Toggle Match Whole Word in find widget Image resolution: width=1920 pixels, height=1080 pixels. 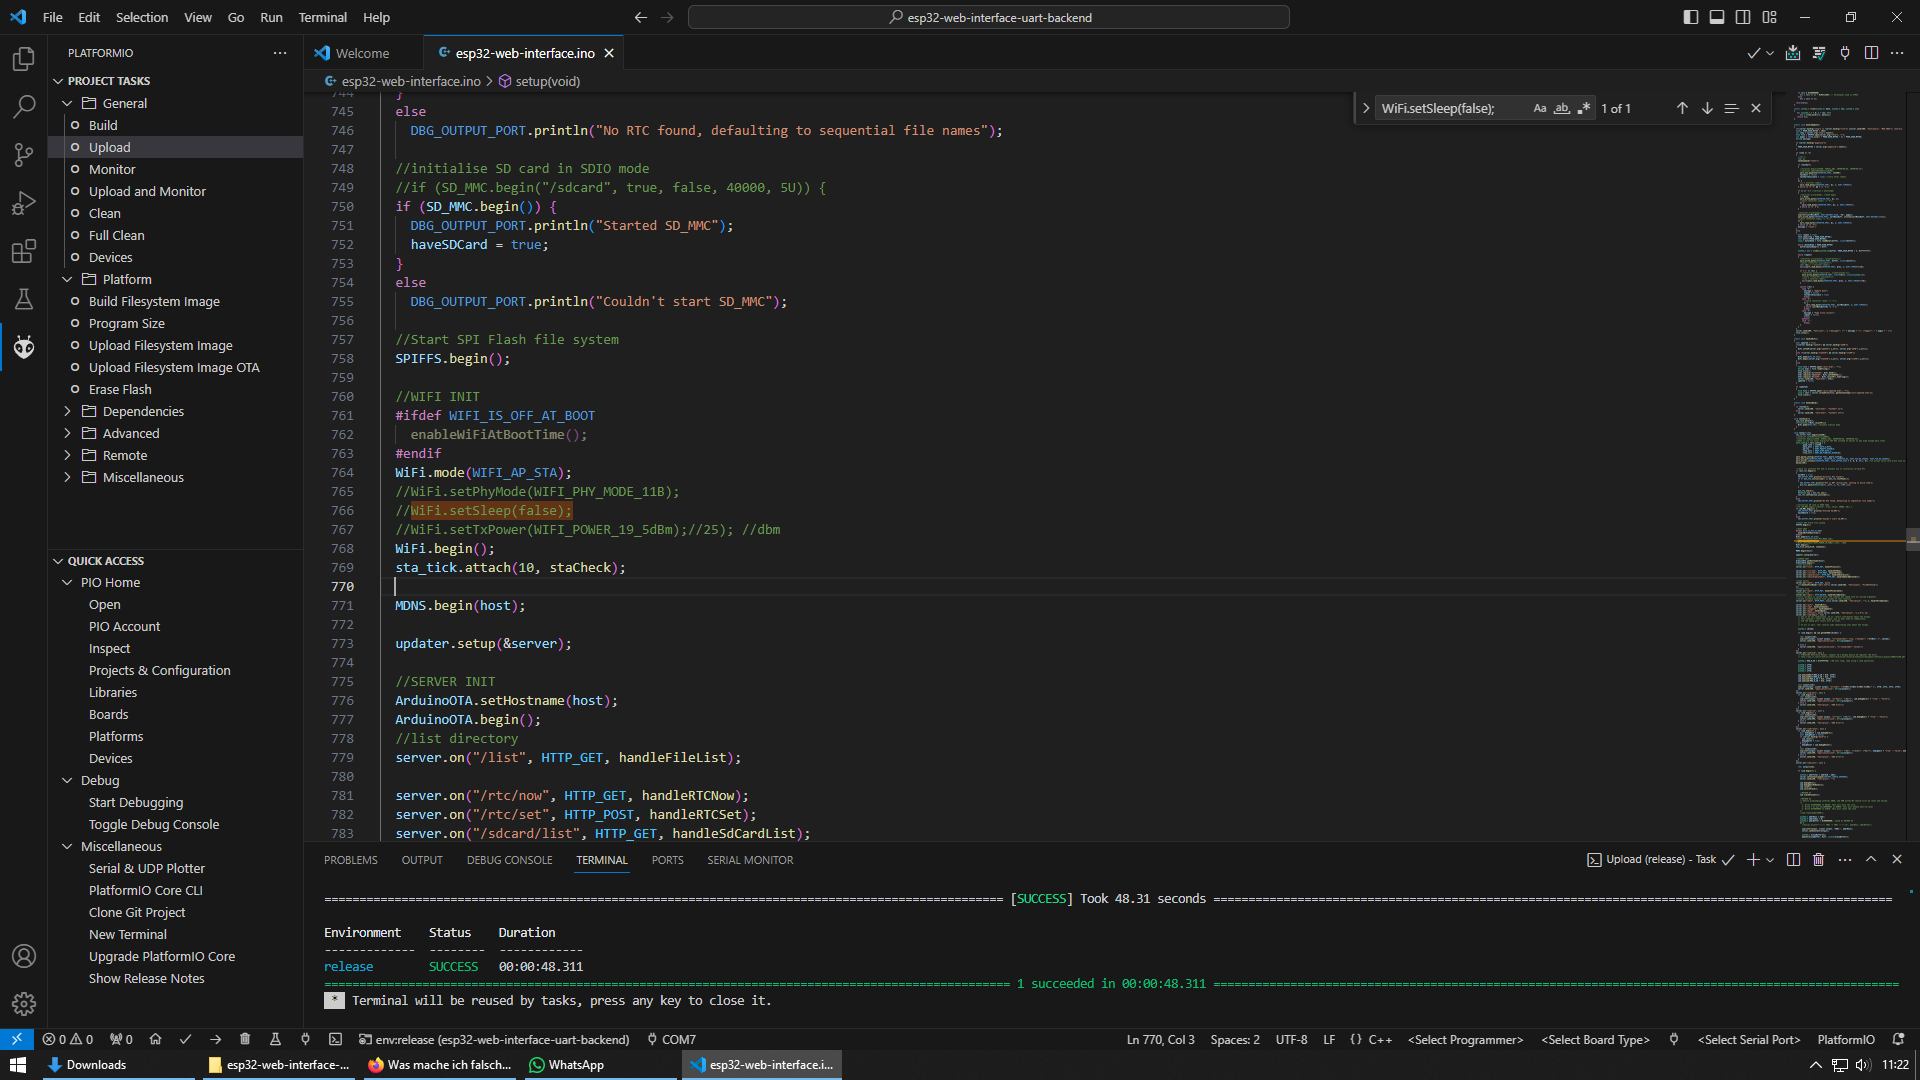click(x=1561, y=108)
